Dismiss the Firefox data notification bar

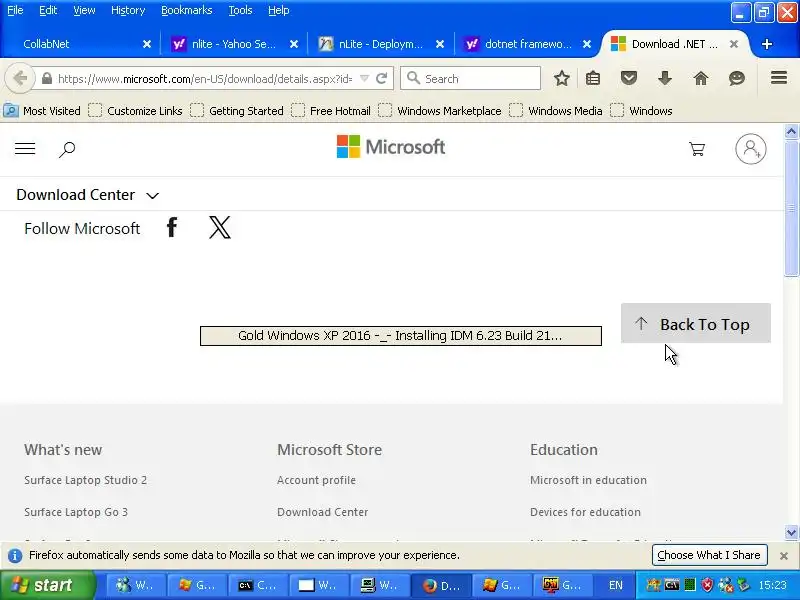pyautogui.click(x=784, y=556)
